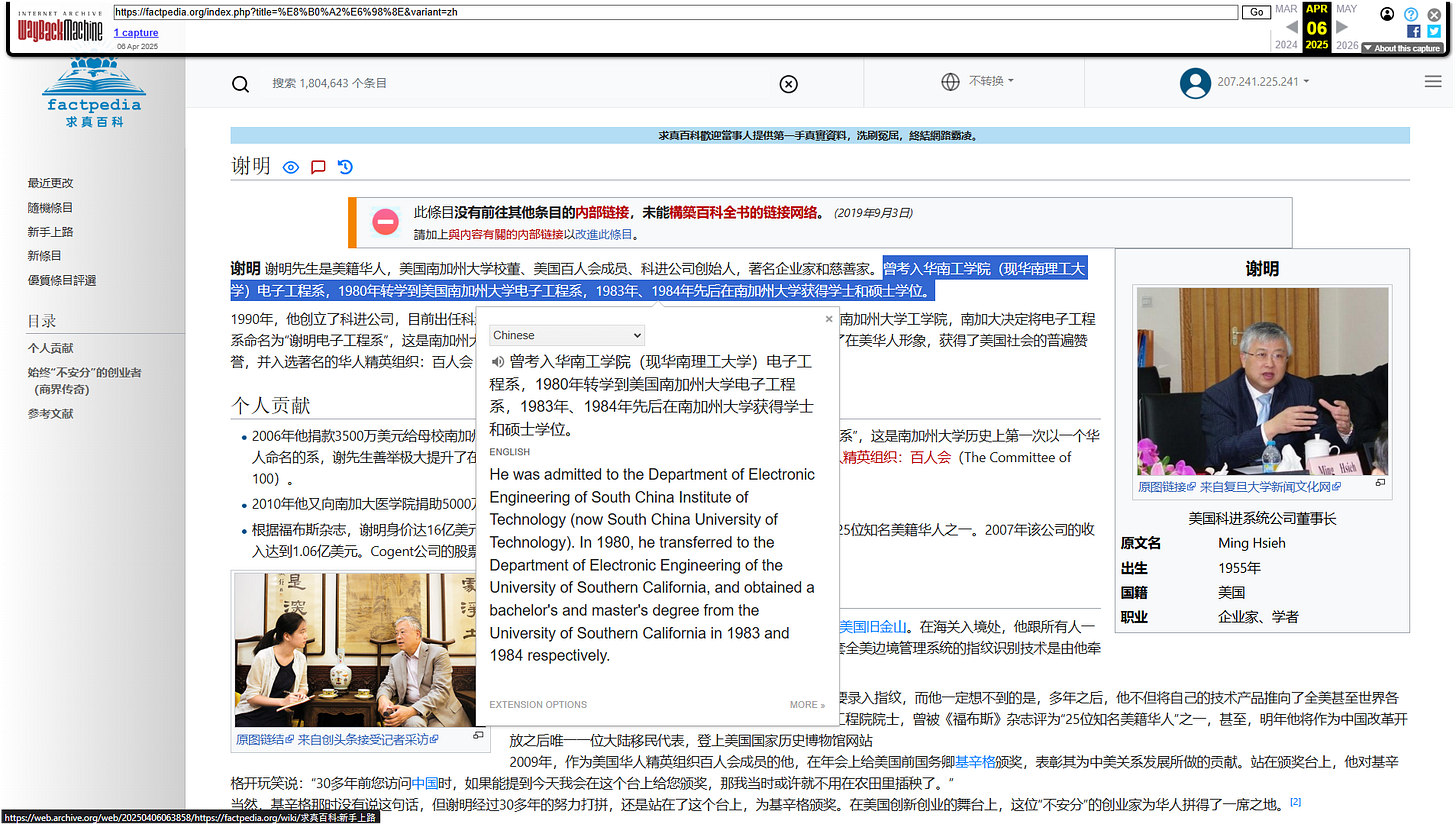1456x825 pixels.
Task: Click the 搜索 1,804,643 个条目 search field
Action: point(520,83)
